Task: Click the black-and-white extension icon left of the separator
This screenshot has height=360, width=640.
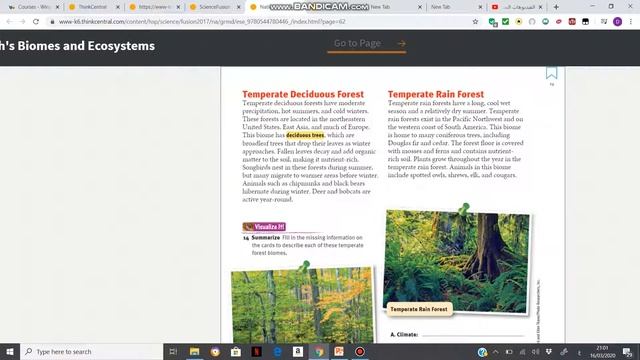Action: tap(585, 22)
